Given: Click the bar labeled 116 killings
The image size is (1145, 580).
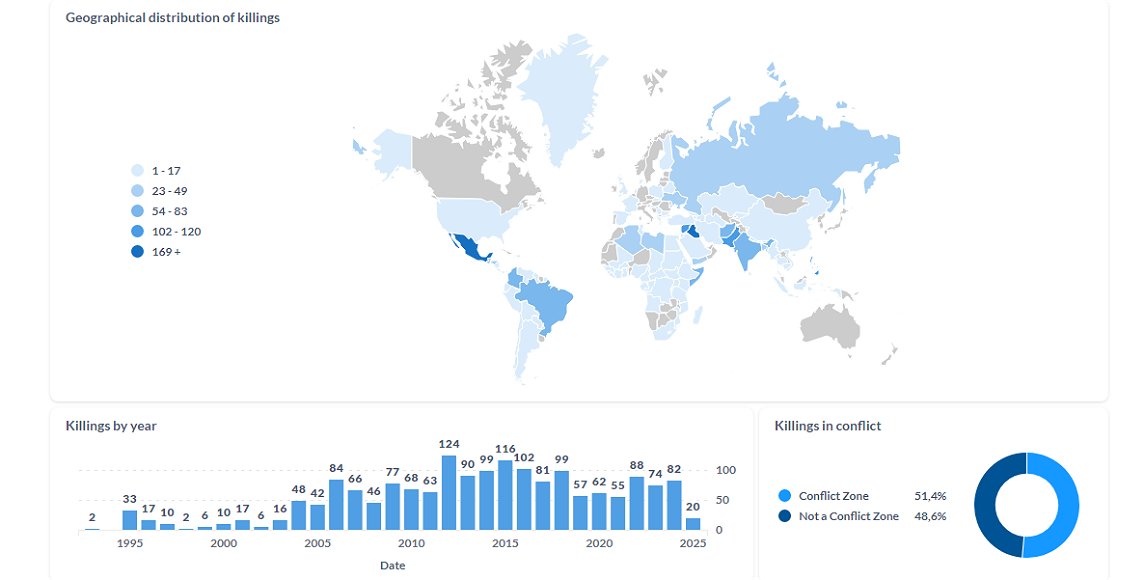Looking at the screenshot, I should 505,495.
